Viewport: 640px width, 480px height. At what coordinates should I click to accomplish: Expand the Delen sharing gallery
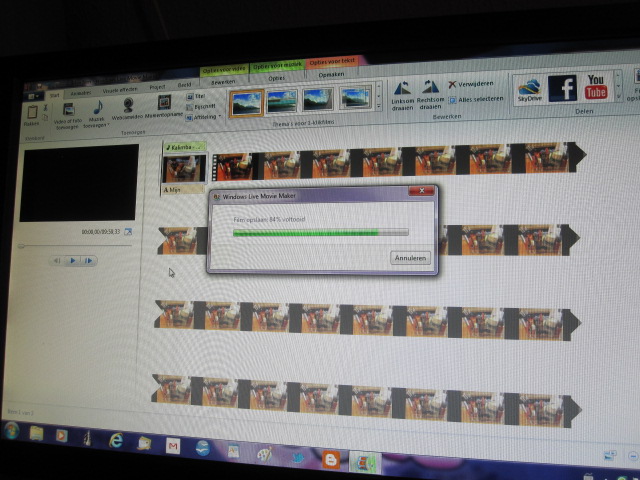pyautogui.click(x=618, y=96)
